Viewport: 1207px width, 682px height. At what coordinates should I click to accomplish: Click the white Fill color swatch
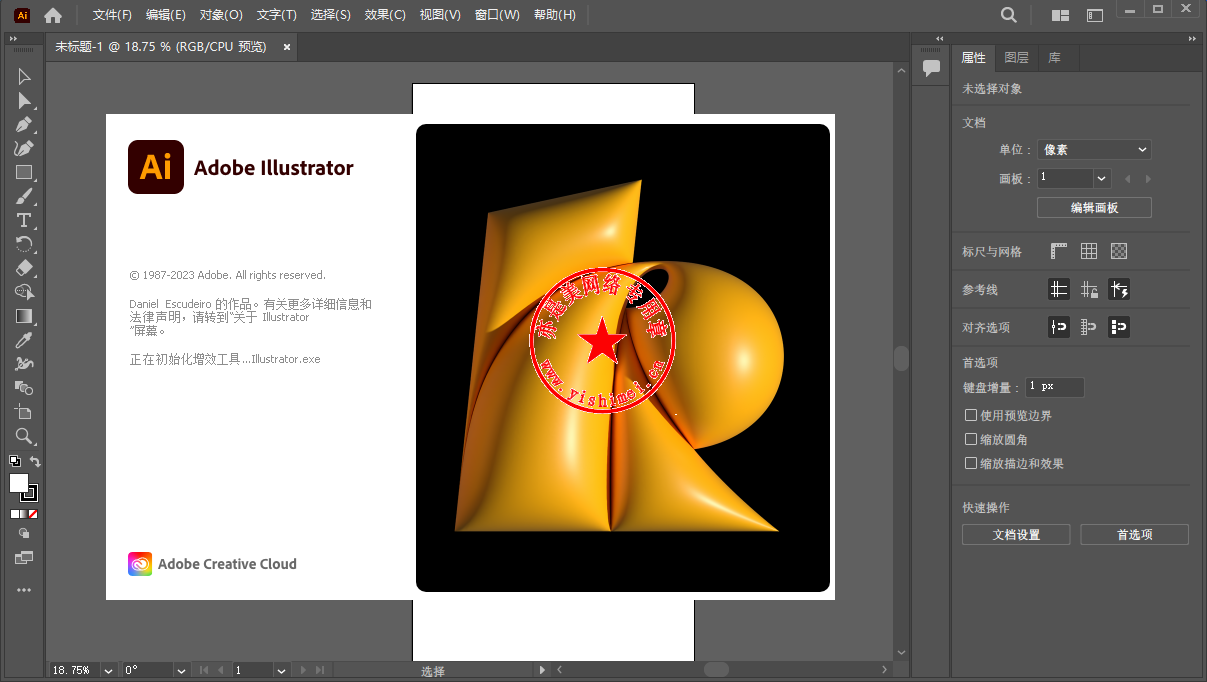(19, 483)
